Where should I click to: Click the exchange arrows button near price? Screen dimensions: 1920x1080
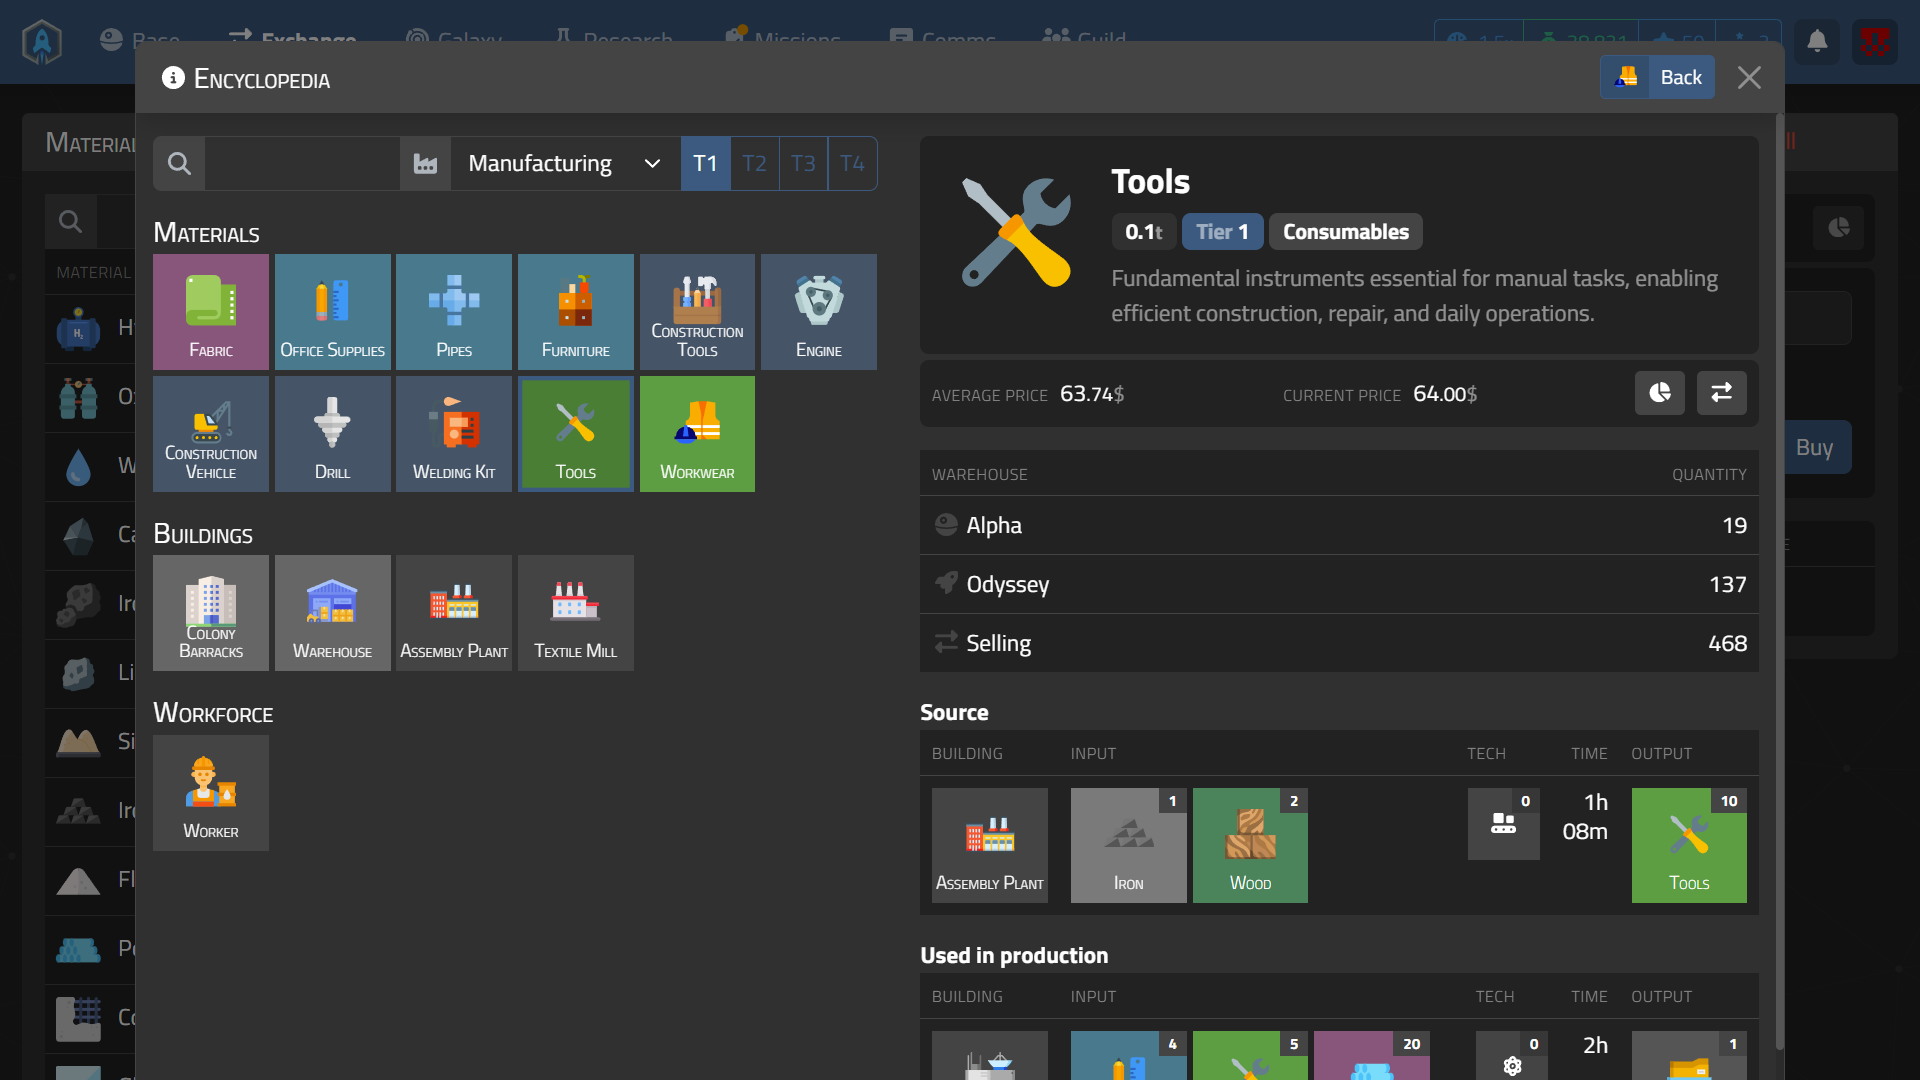1721,393
